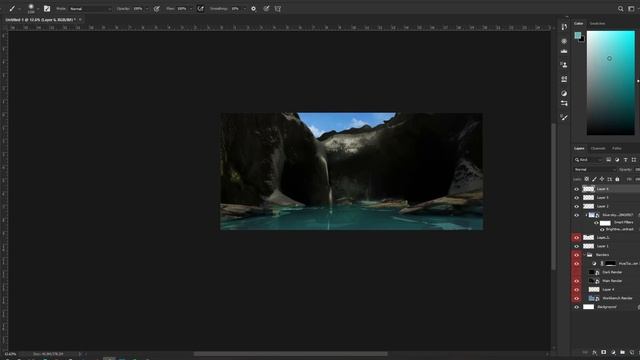The width and height of the screenshot is (640, 360).
Task: Hide the Smart Filters eye icon
Action: [x=596, y=223]
